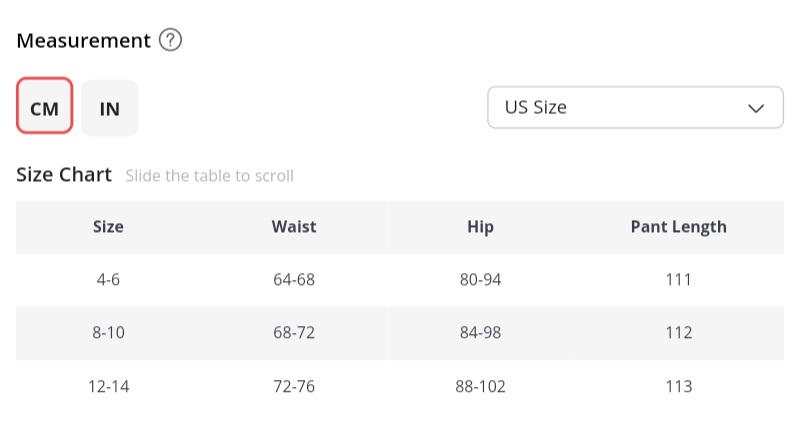Image resolution: width=800 pixels, height=448 pixels.
Task: Switch measurement units to IN
Action: (x=110, y=108)
